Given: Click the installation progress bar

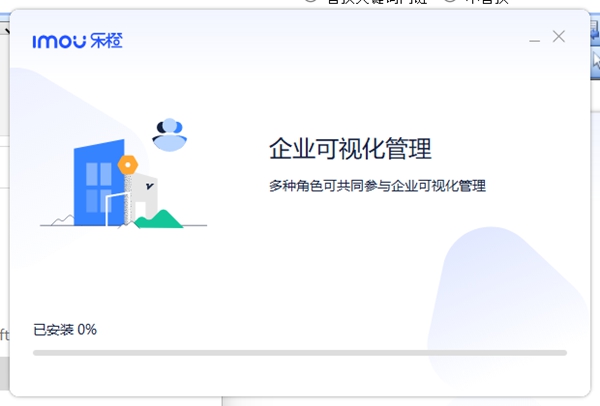Looking at the screenshot, I should [x=300, y=353].
